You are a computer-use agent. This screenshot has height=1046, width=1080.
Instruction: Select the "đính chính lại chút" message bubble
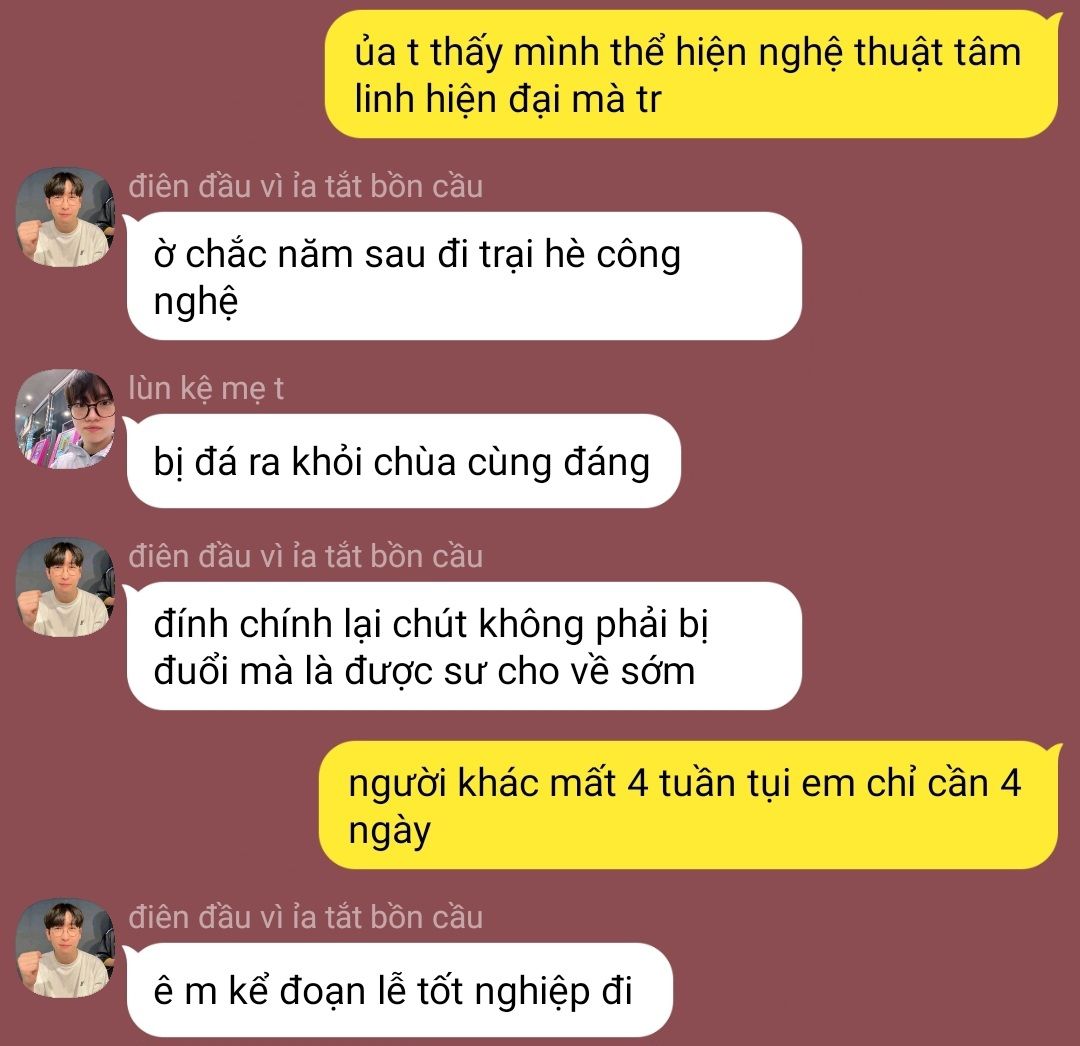click(464, 646)
